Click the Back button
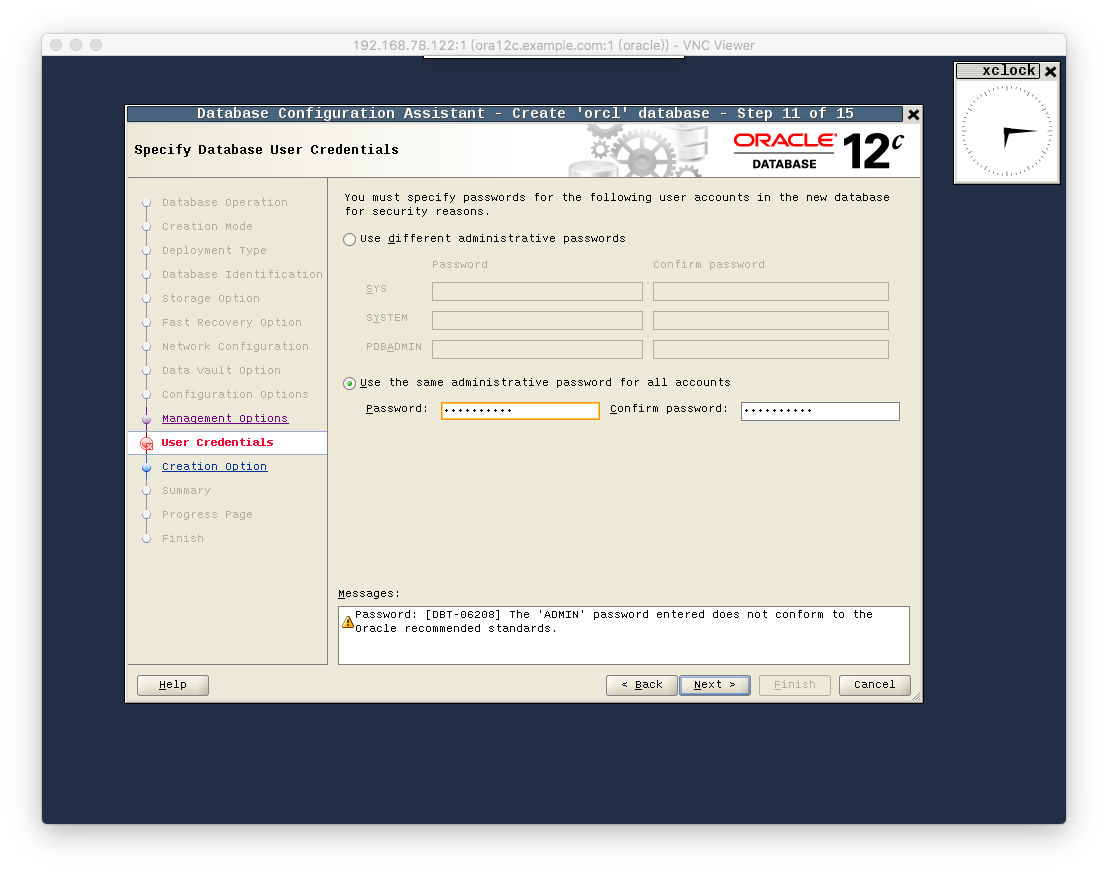Viewport: 1108px width, 874px height. [x=642, y=685]
